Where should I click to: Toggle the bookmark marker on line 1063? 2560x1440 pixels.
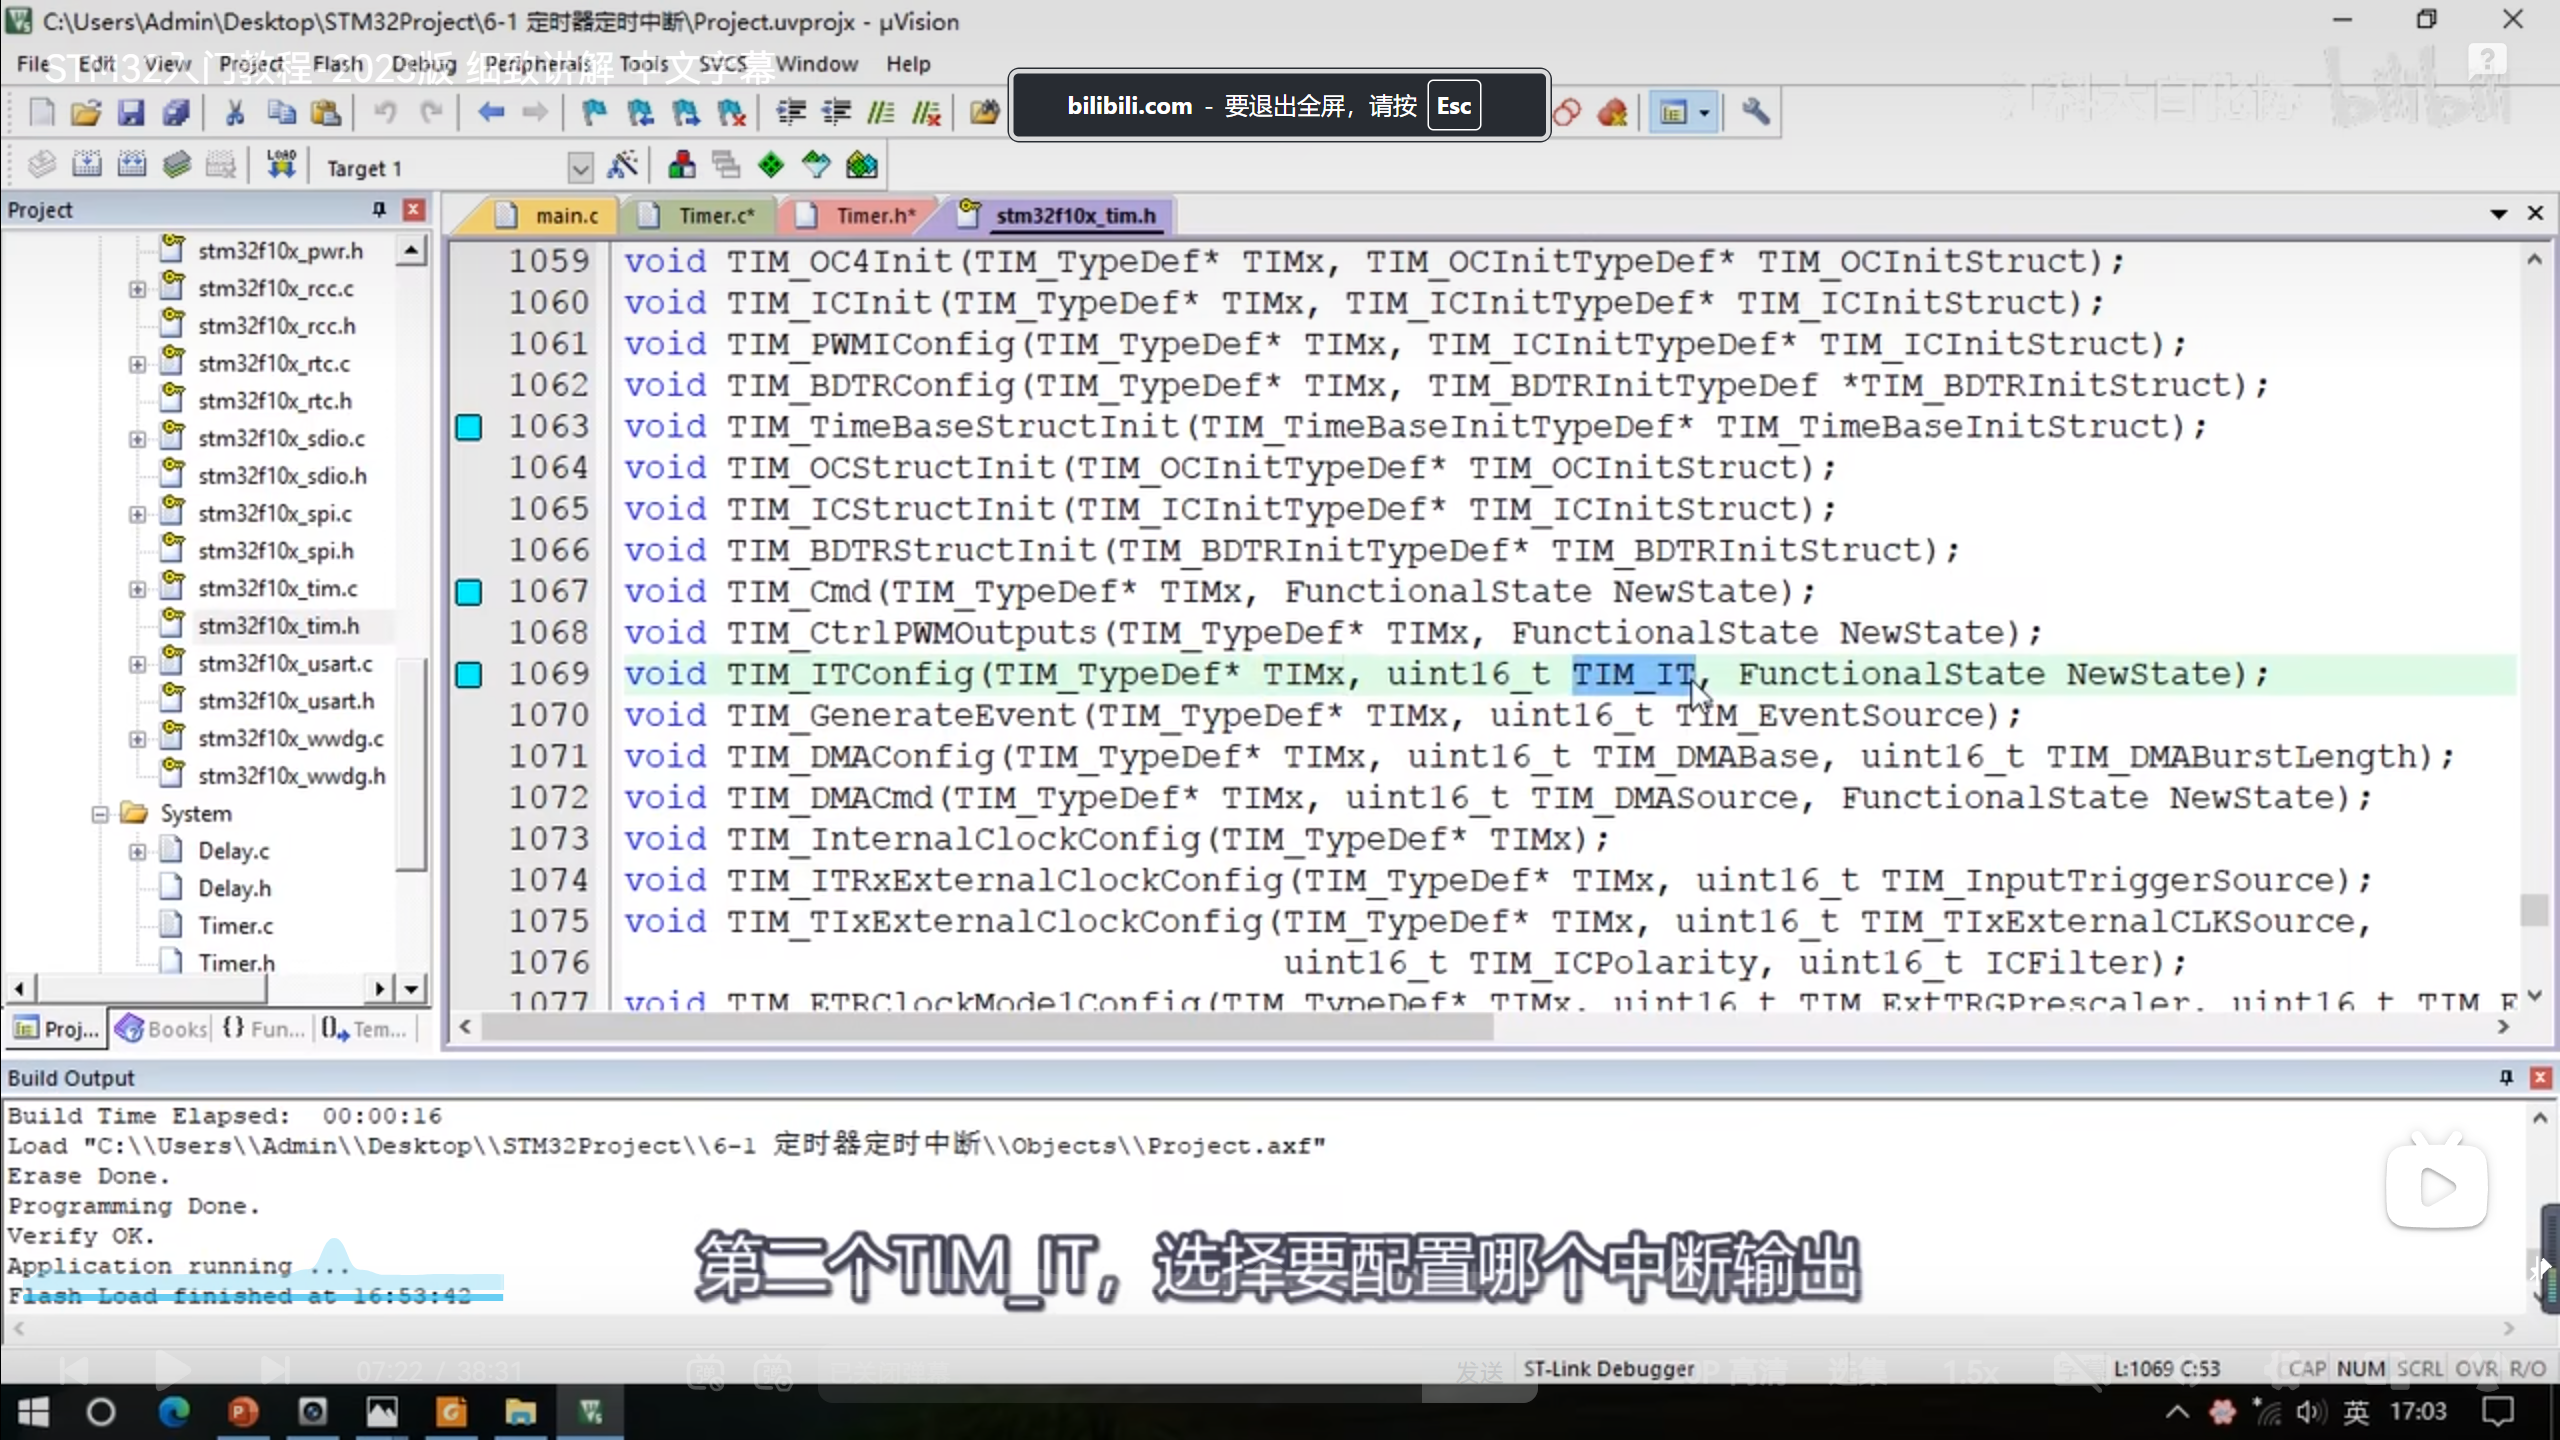pyautogui.click(x=469, y=428)
